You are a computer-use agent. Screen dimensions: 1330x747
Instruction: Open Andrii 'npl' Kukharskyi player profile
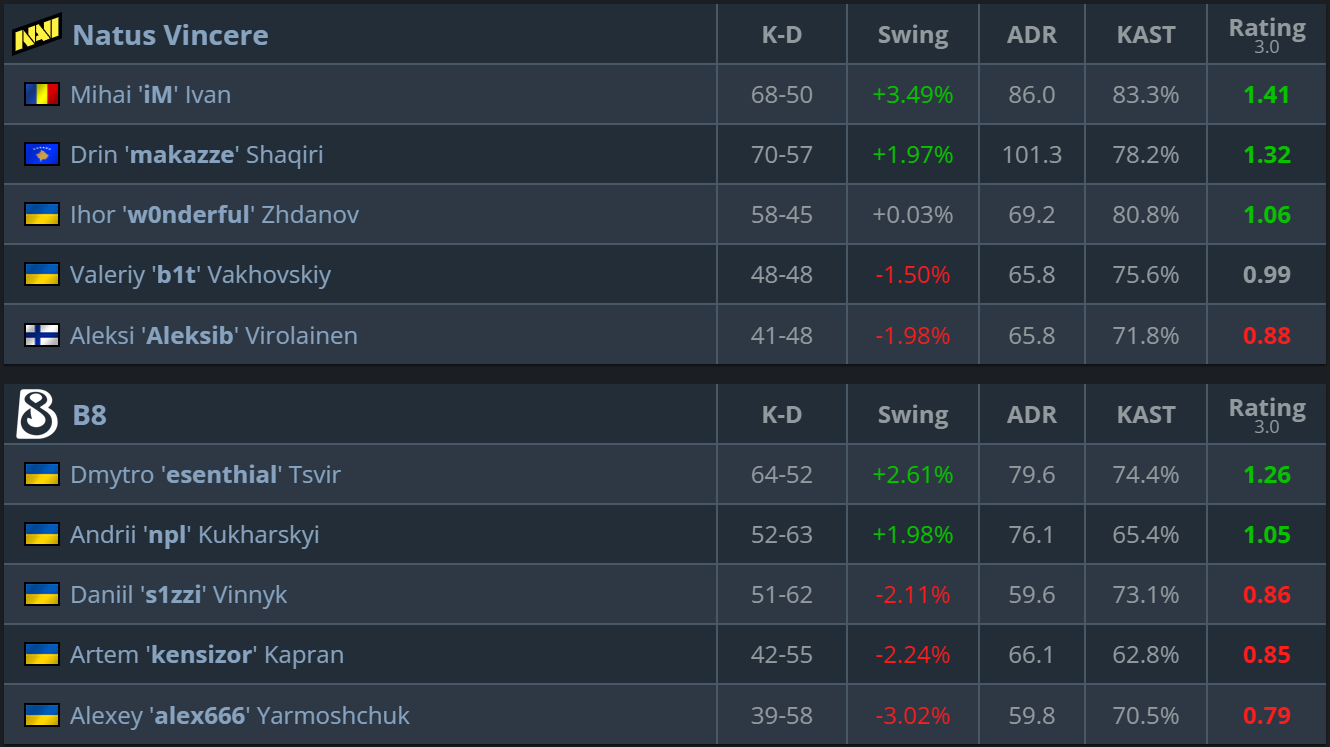(x=194, y=535)
